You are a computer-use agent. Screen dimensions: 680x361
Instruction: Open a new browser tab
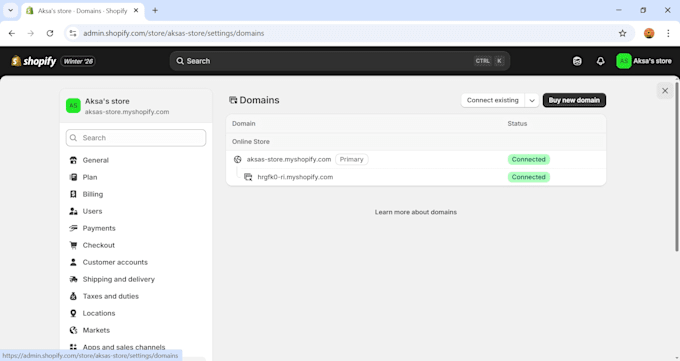pos(155,10)
